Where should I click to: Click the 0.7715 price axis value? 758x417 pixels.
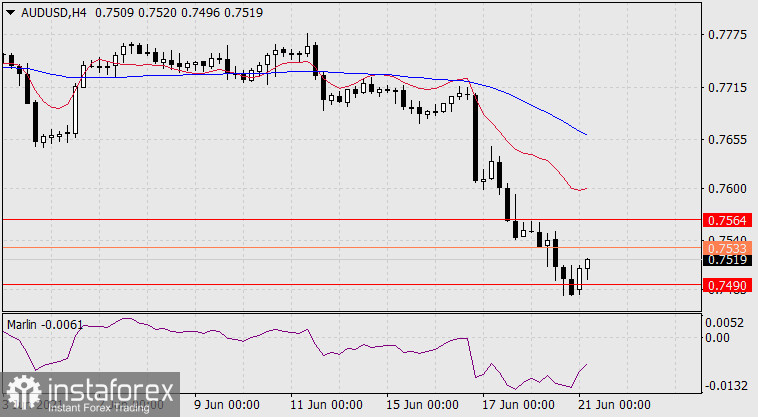coord(726,90)
